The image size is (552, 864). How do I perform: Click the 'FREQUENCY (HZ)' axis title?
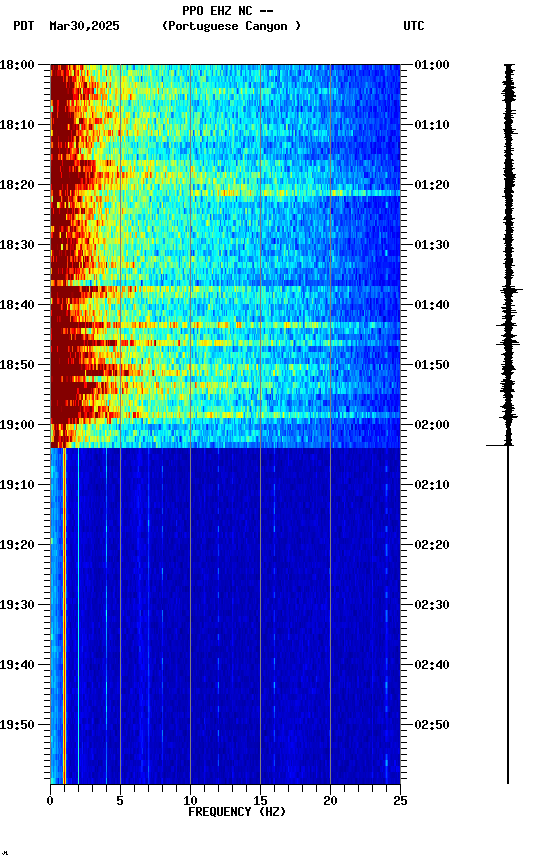pyautogui.click(x=237, y=812)
